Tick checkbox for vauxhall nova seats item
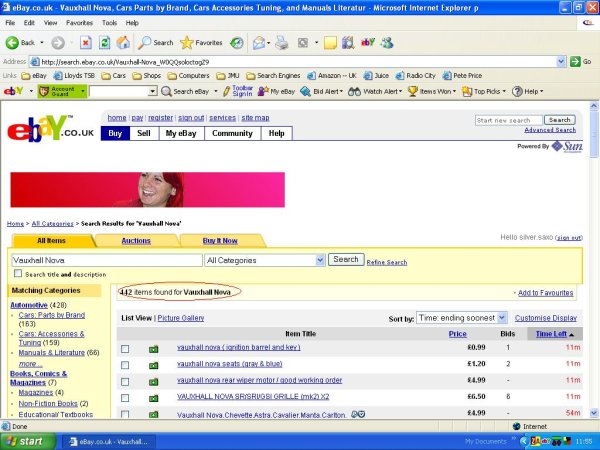This screenshot has height=450, width=600. point(125,365)
